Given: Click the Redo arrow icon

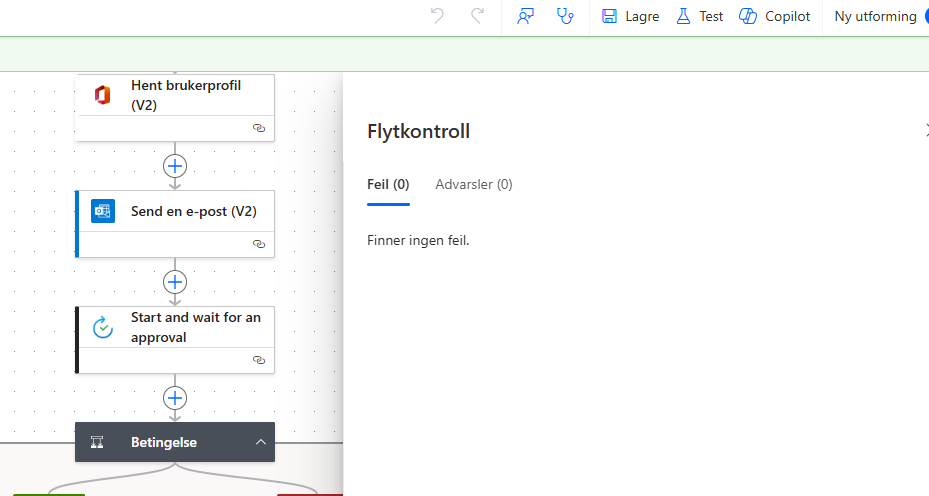Looking at the screenshot, I should pos(478,16).
